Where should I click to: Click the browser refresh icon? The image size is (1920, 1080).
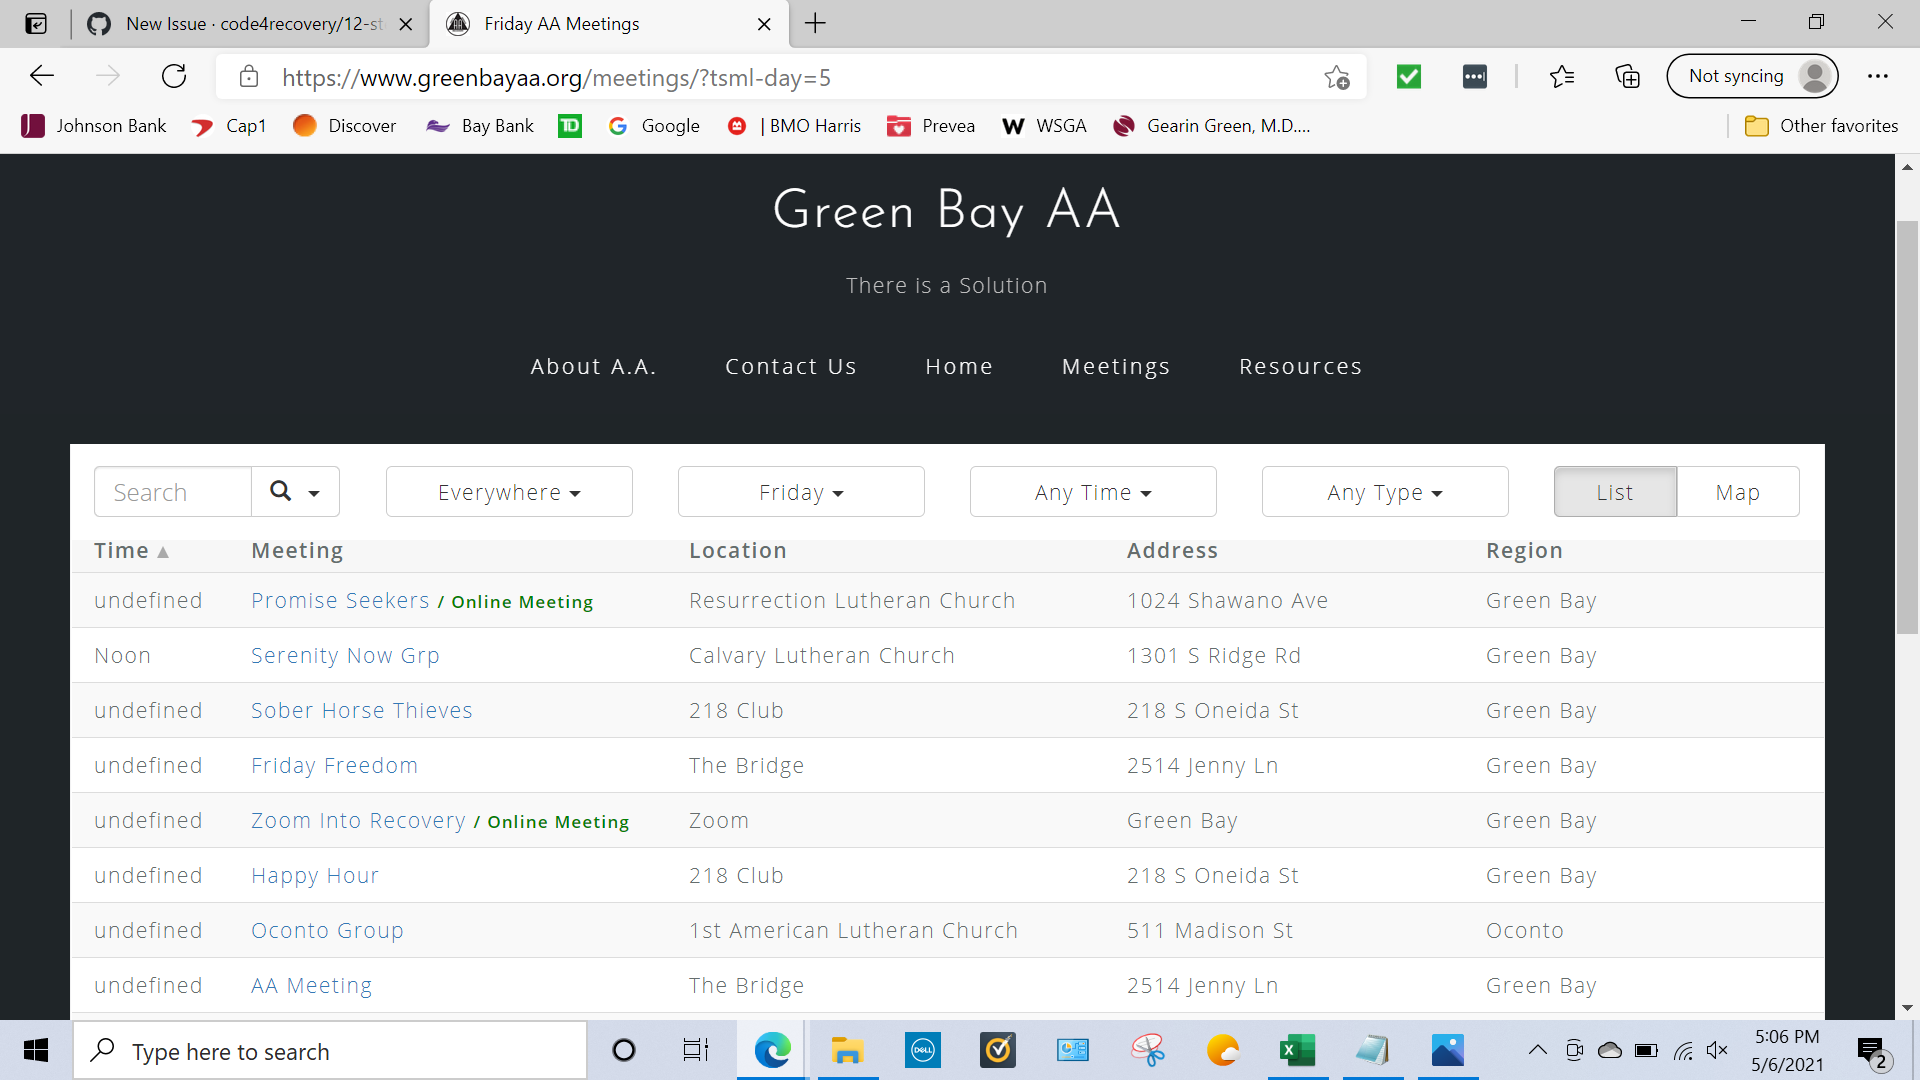(174, 76)
